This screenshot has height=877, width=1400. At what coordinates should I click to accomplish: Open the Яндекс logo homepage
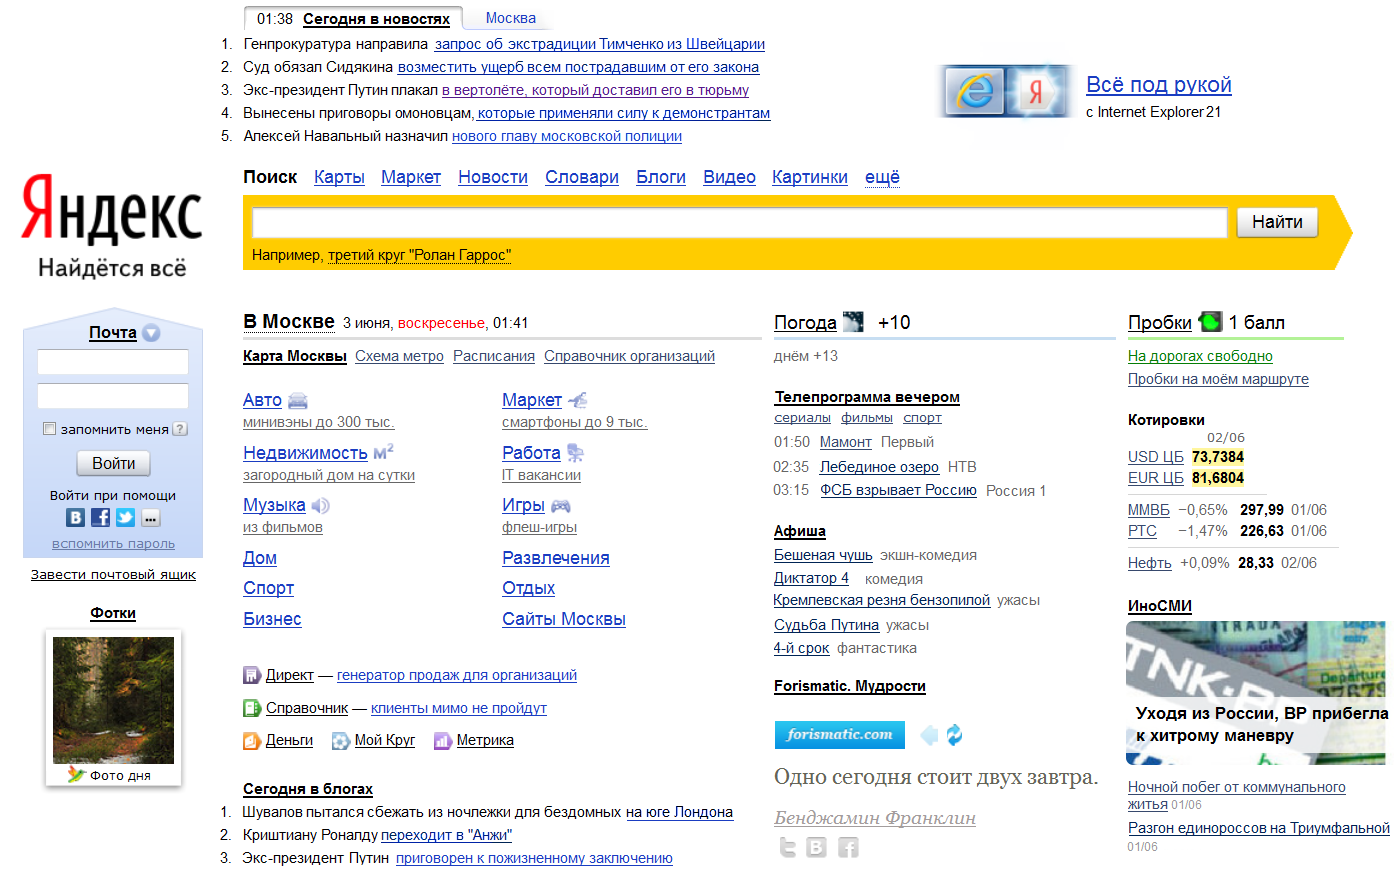112,210
